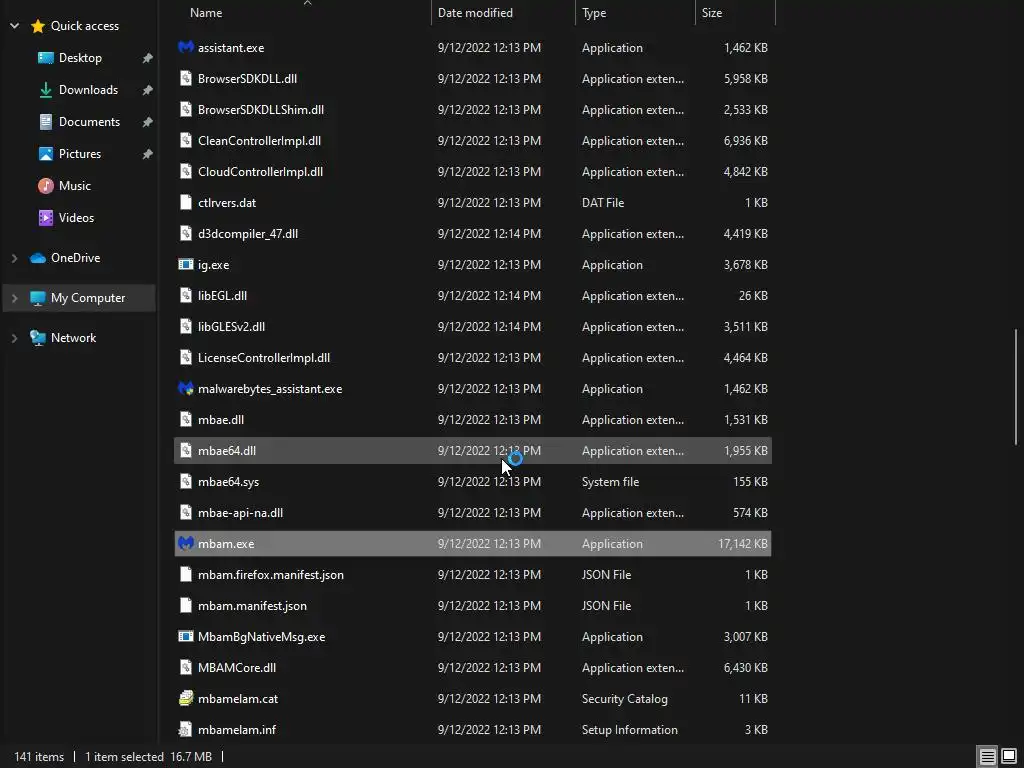Unpin Documents from Quick access
The image size is (1024, 768).
(148, 122)
